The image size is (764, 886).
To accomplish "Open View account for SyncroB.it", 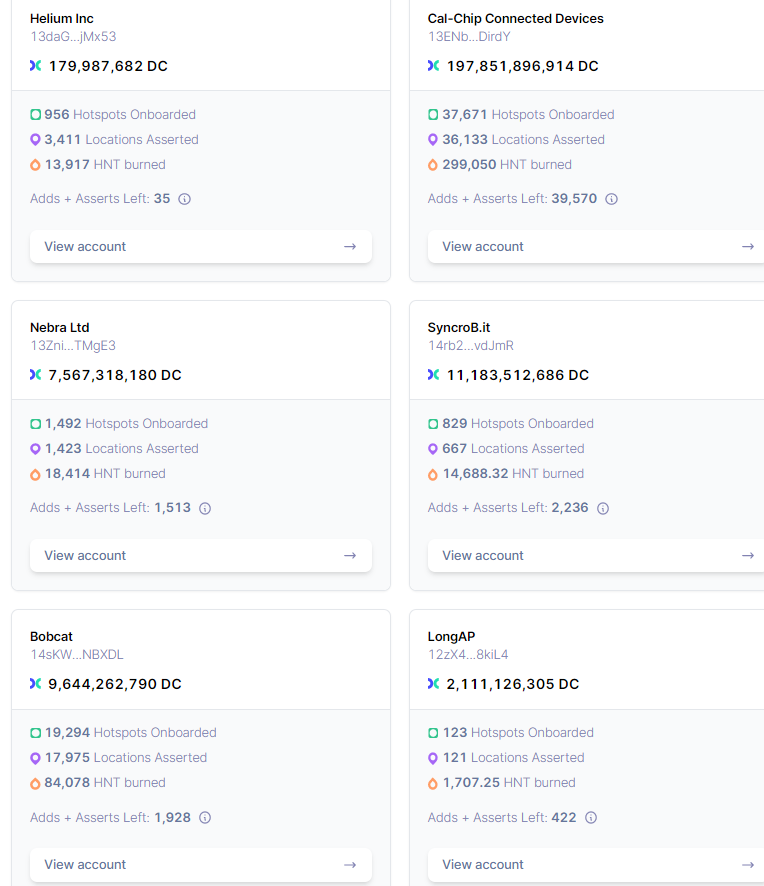I will [x=596, y=555].
